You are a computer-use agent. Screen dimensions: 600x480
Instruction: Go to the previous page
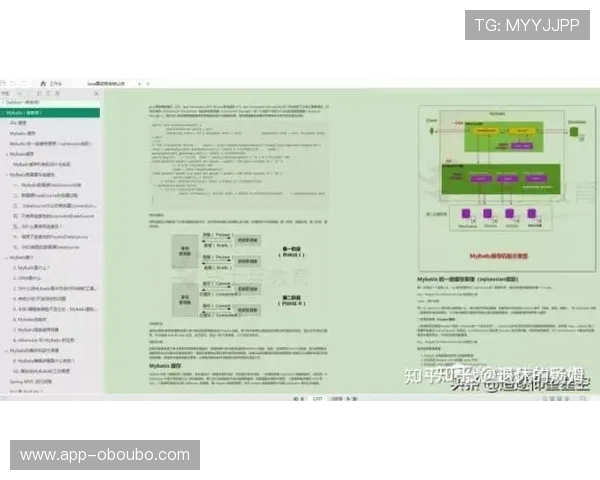point(302,398)
